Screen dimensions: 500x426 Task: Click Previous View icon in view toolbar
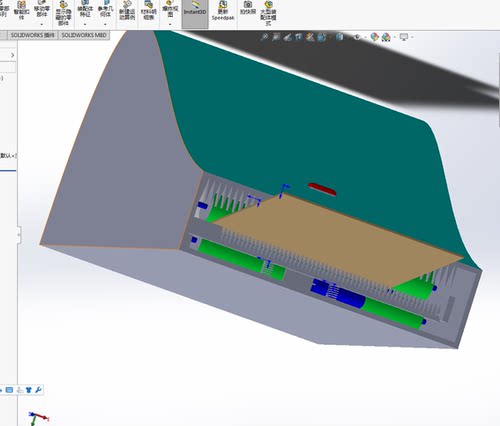(287, 37)
